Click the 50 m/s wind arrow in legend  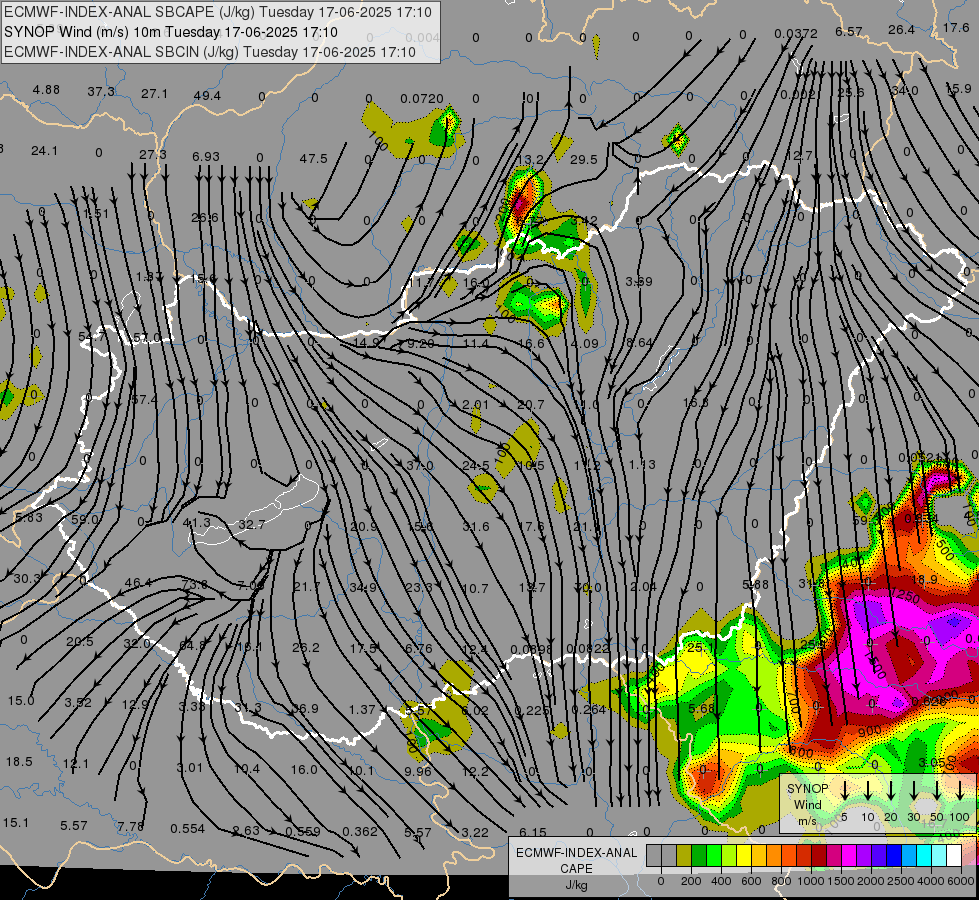(x=937, y=791)
